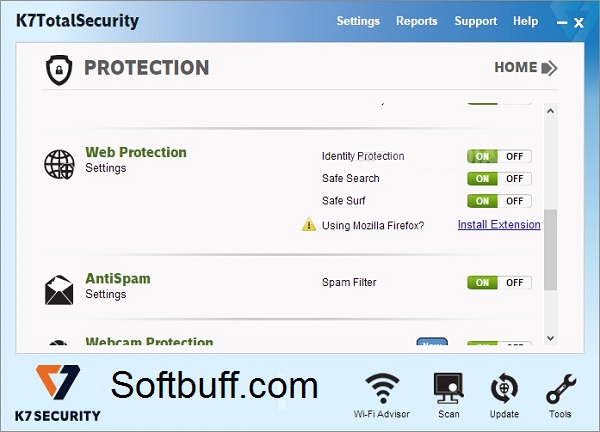Image resolution: width=600 pixels, height=432 pixels.
Task: Turn off Safe Search toggle
Action: click(x=515, y=179)
